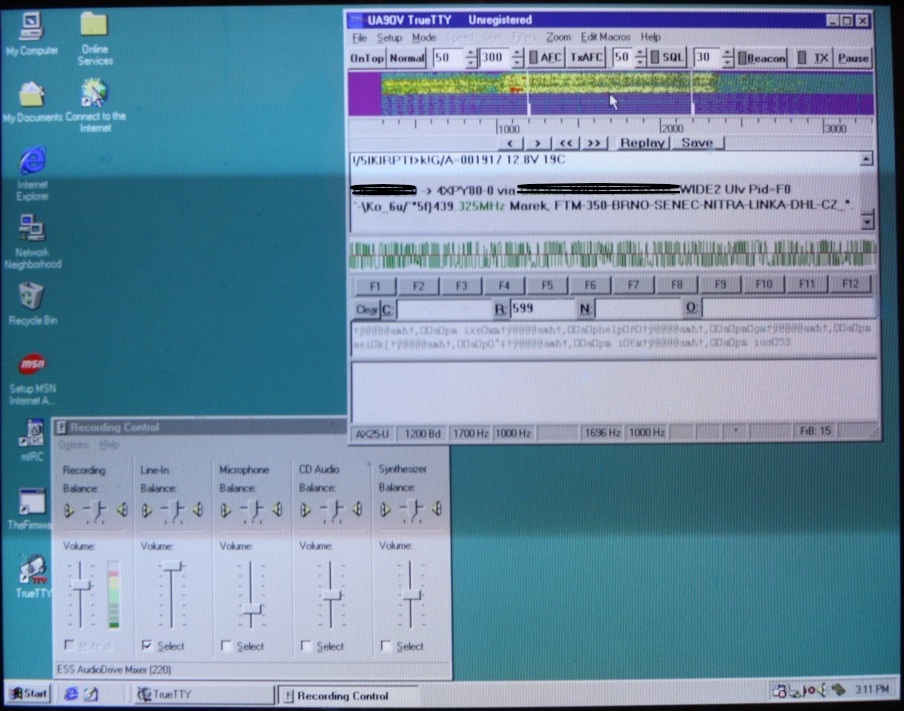Click the F5 macro button
This screenshot has height=711, width=904.
point(547,285)
